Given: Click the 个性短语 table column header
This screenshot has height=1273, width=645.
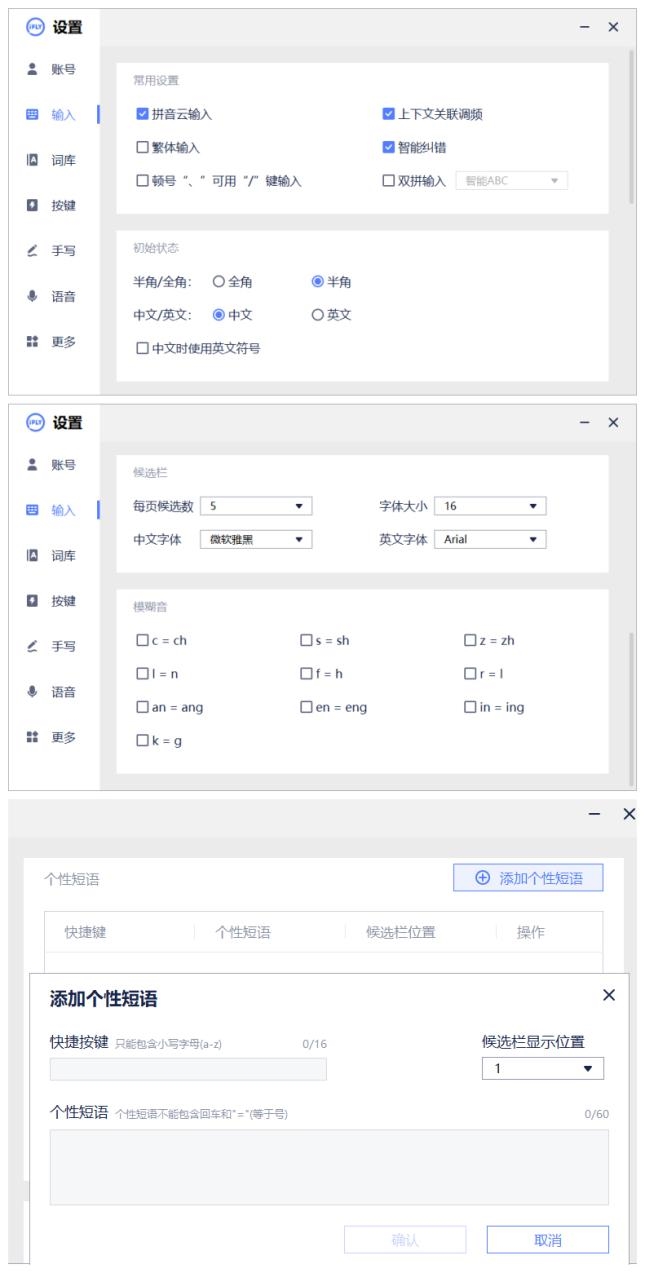Looking at the screenshot, I should coord(243,932).
